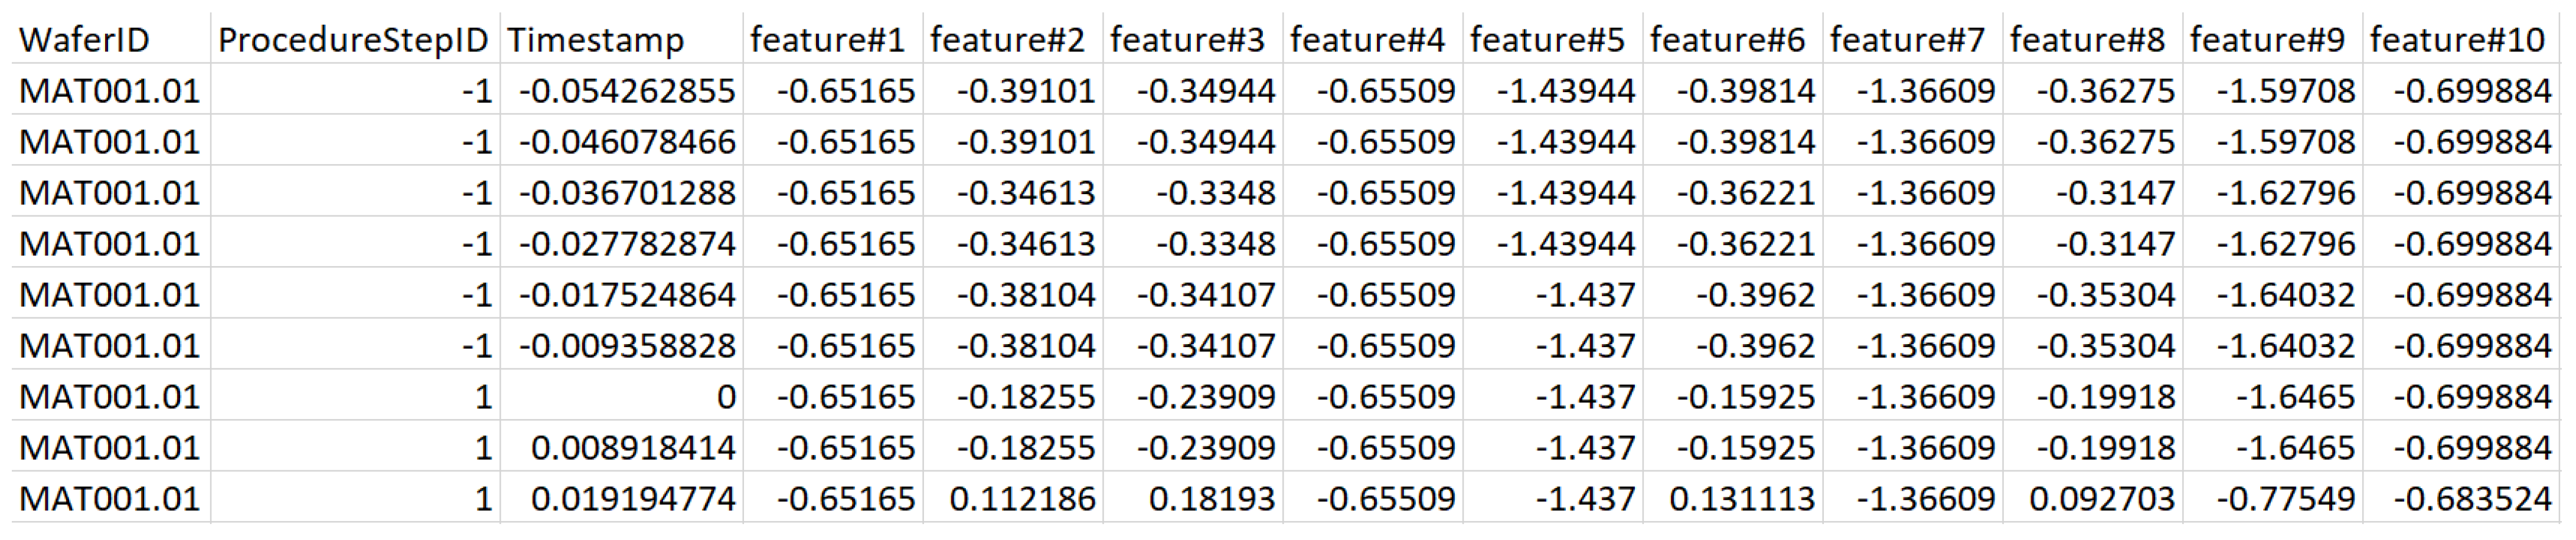Viewport: 2576px width, 540px height.
Task: Select the cell with value 0.131113
Action: click(x=1732, y=499)
